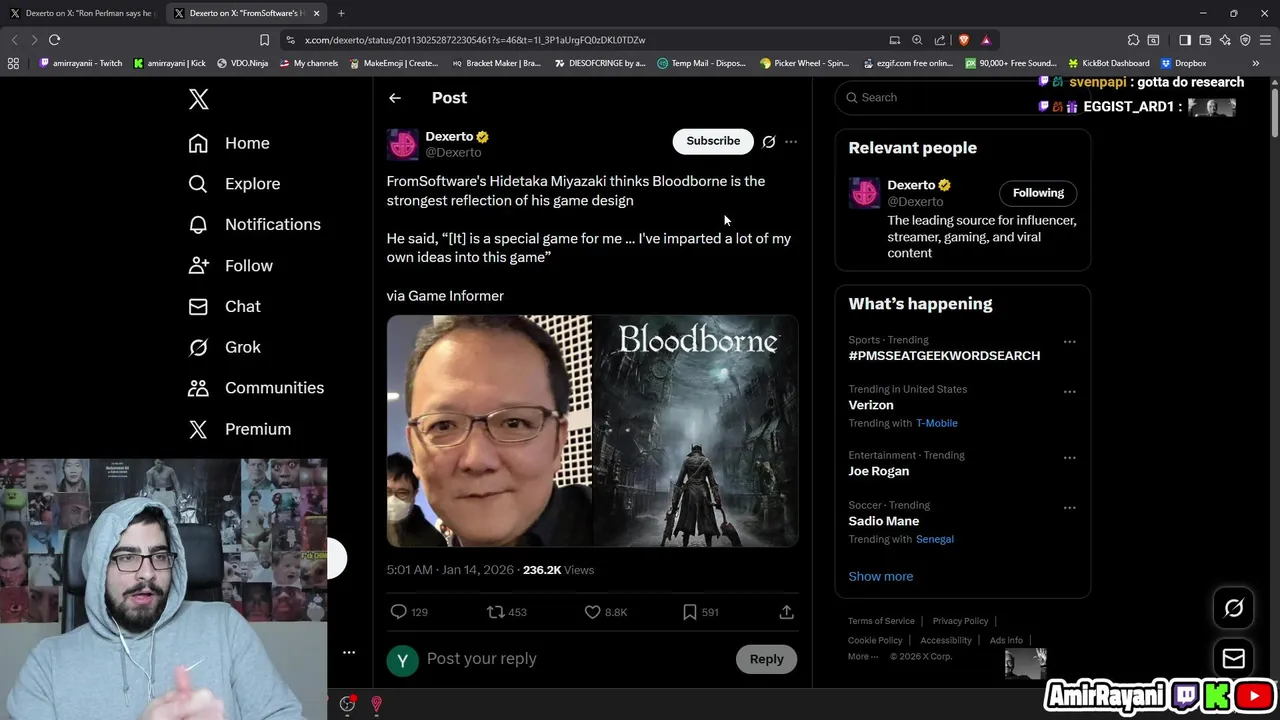This screenshot has height=720, width=1280.
Task: Open Premium in X sidebar
Action: pyautogui.click(x=240, y=429)
